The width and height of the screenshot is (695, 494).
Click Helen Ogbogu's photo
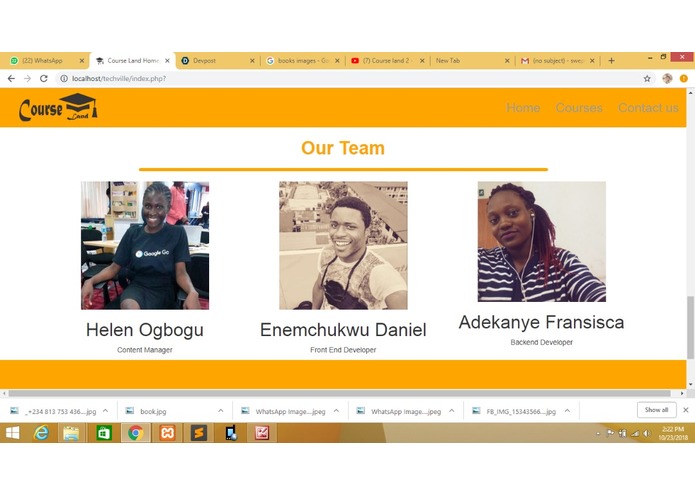click(145, 245)
